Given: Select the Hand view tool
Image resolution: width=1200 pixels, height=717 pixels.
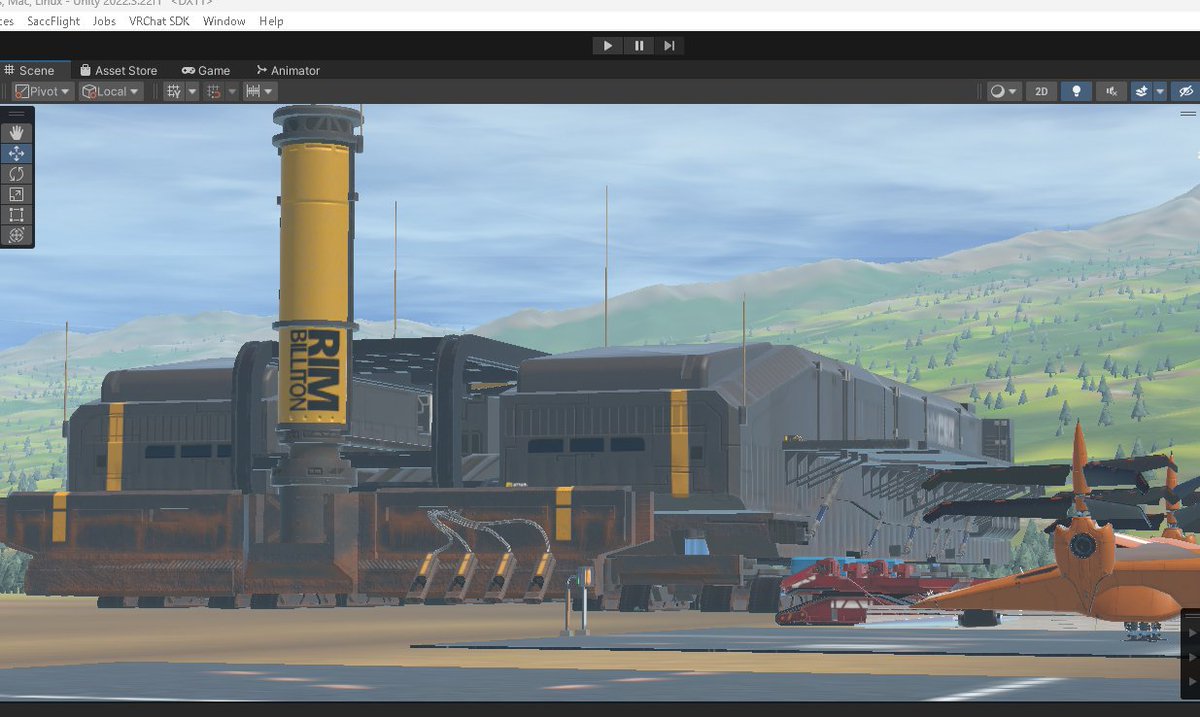Looking at the screenshot, I should [x=16, y=132].
